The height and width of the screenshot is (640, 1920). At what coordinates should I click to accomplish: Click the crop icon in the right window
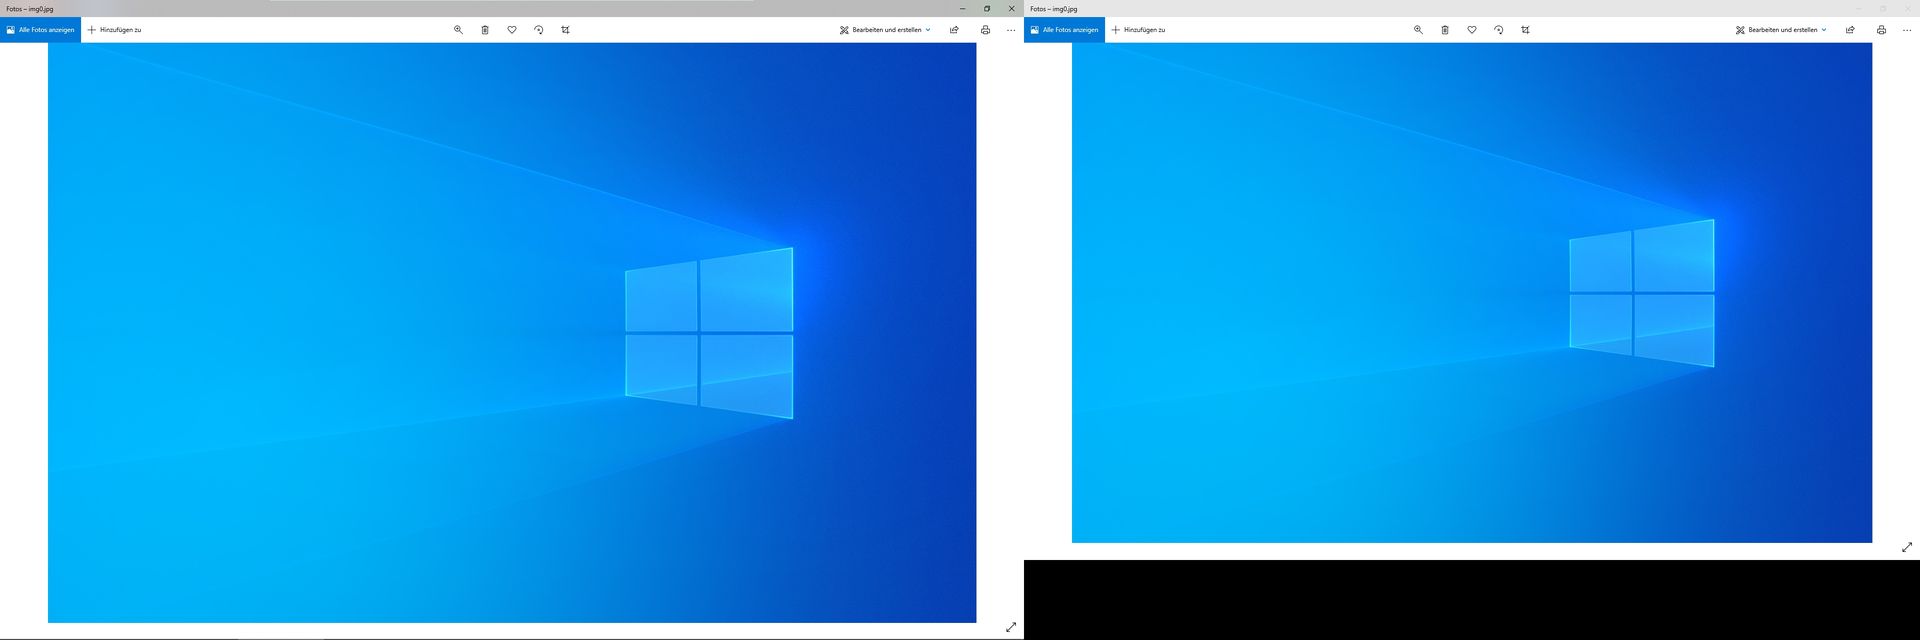click(1526, 30)
